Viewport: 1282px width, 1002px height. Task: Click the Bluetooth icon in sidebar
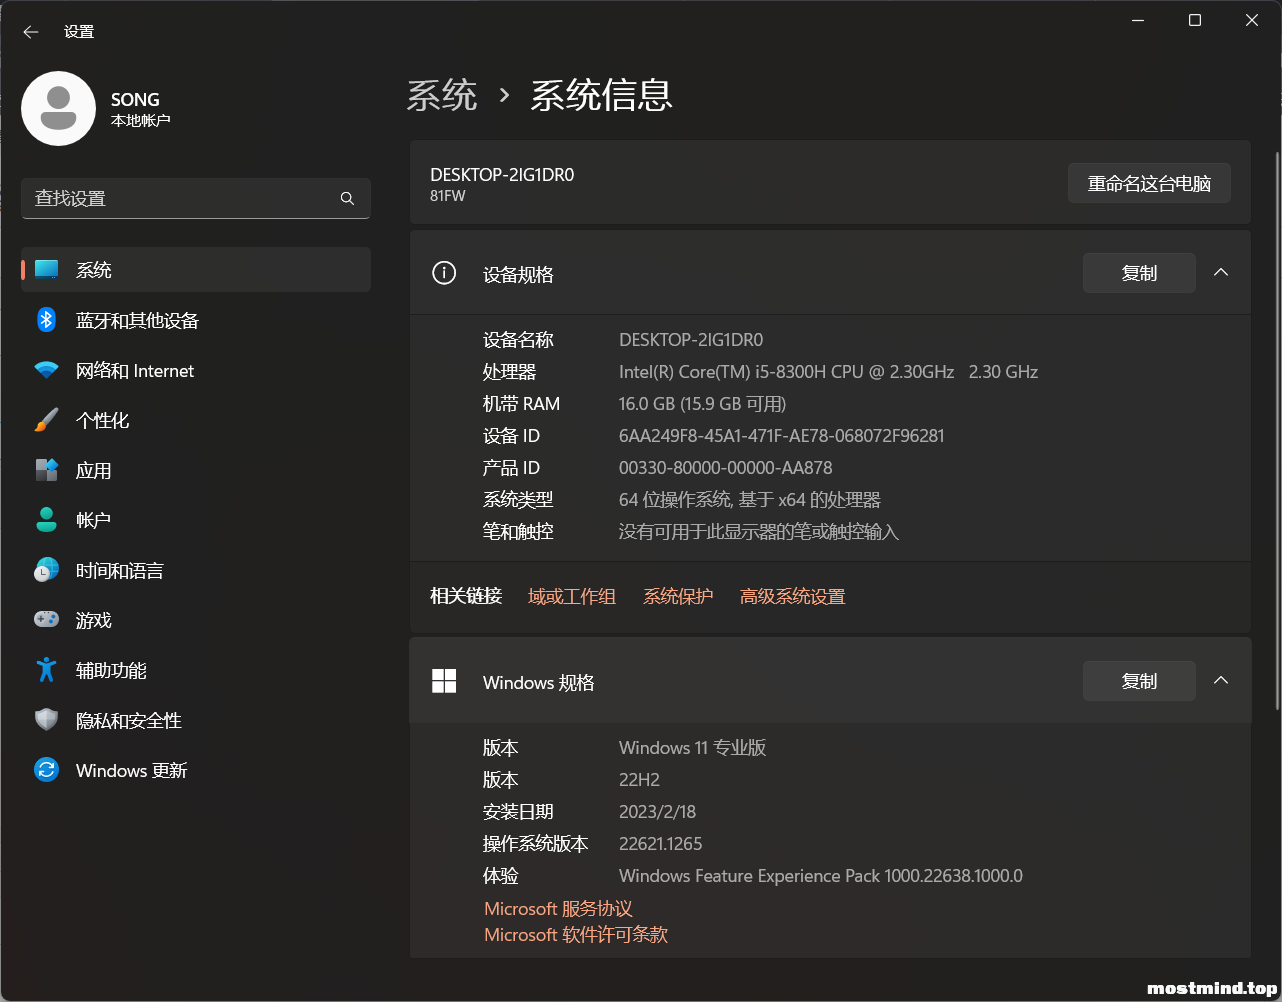[47, 320]
